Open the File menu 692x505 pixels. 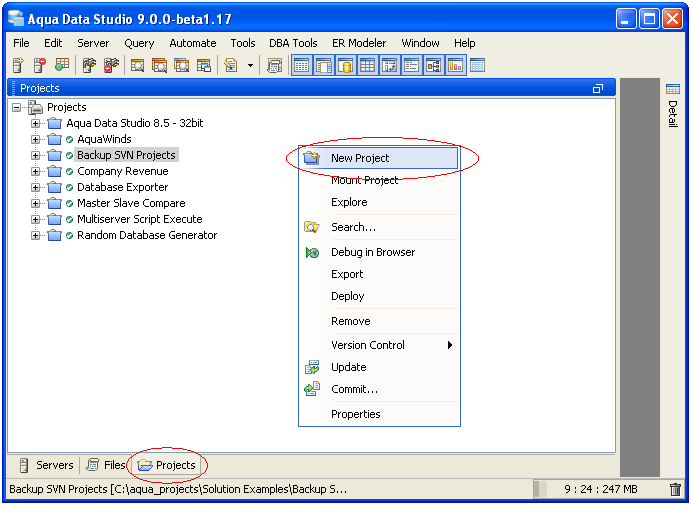21,43
